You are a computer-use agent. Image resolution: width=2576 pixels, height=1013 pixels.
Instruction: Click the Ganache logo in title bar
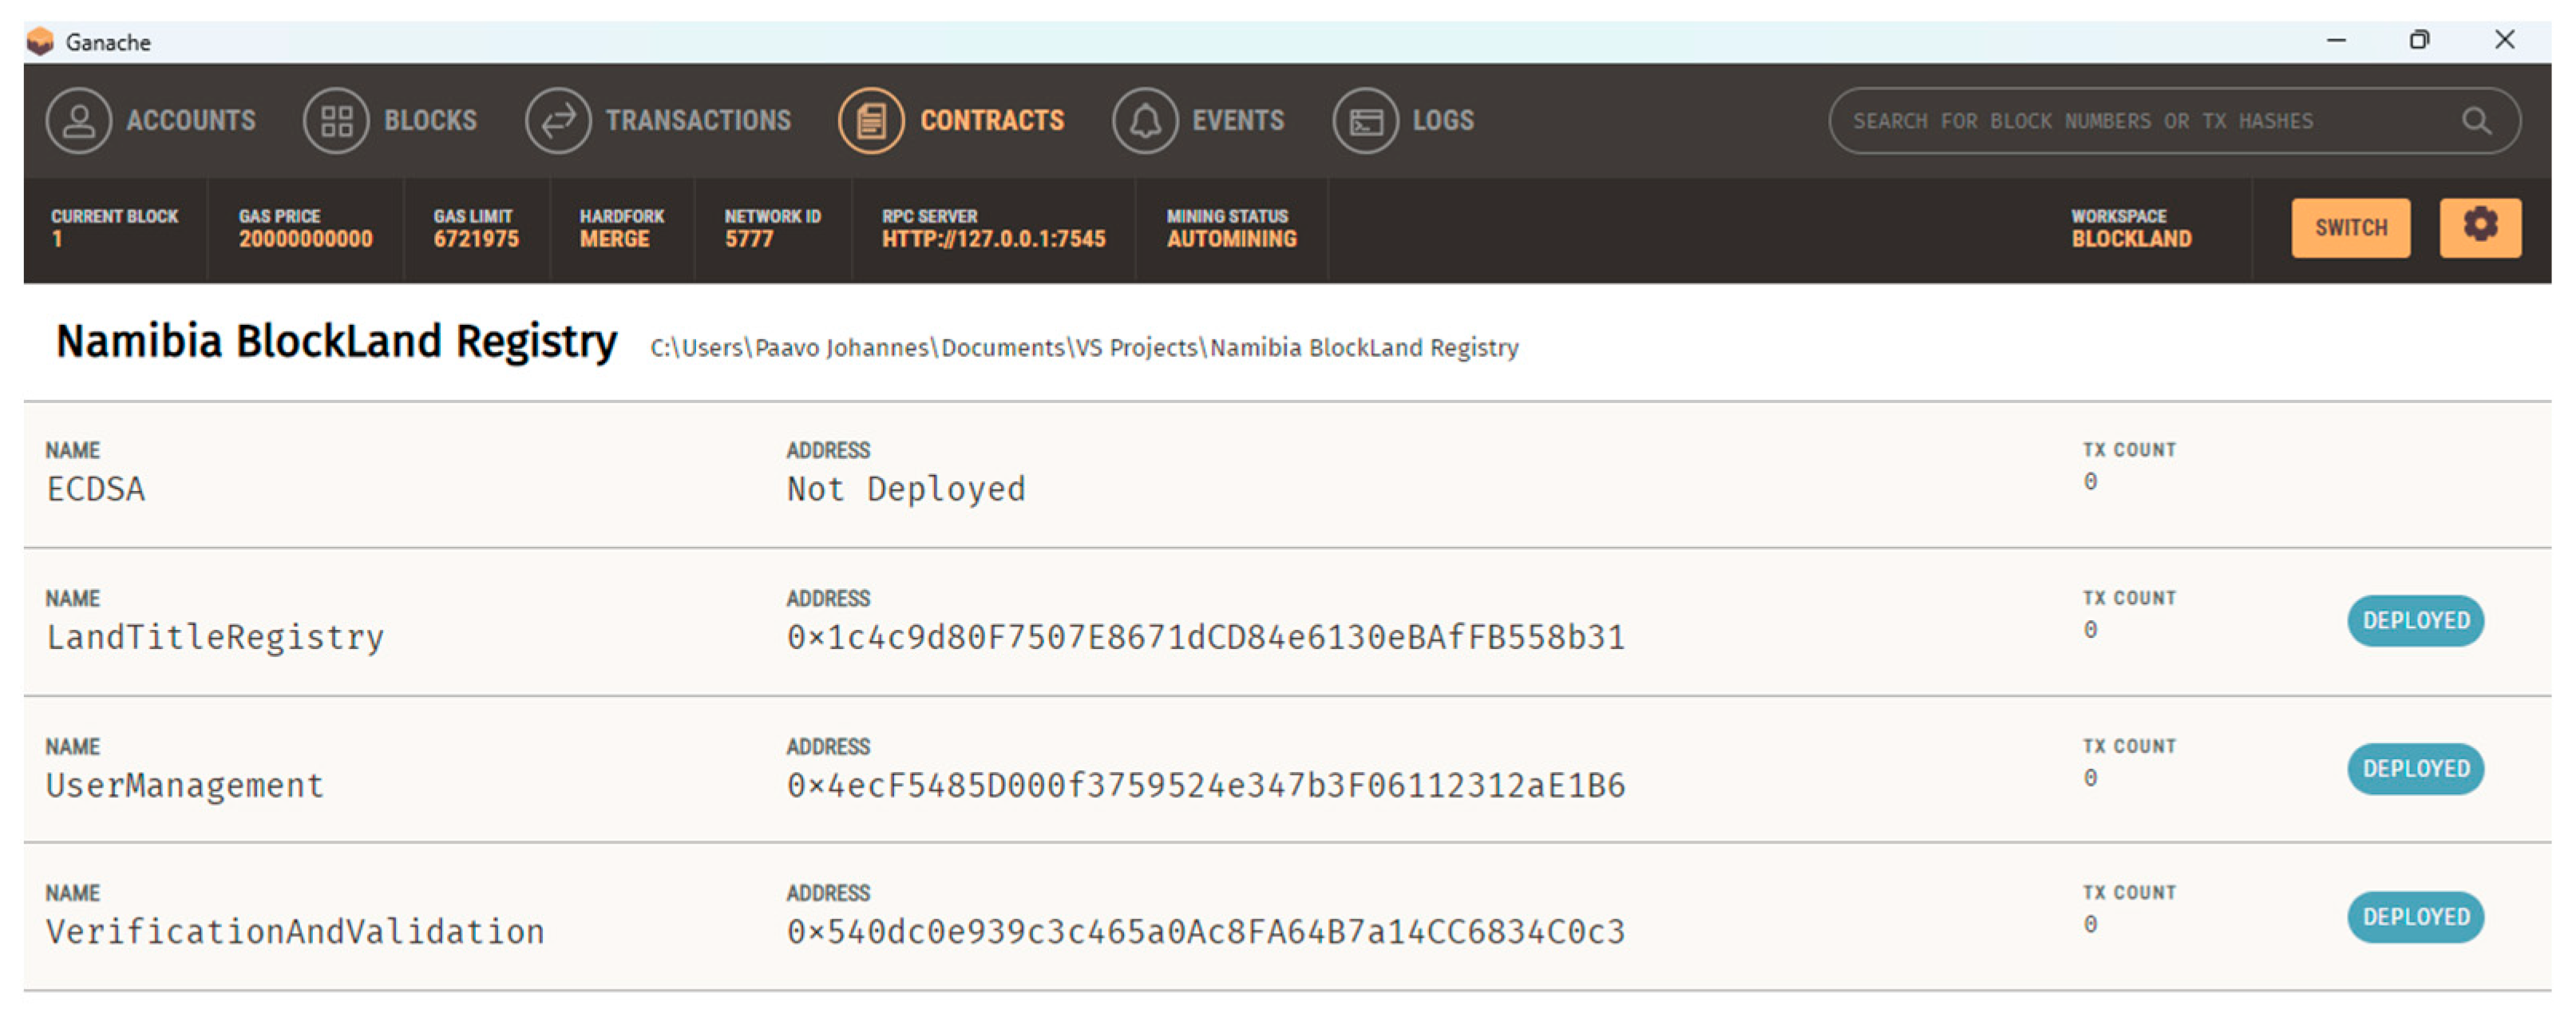pyautogui.click(x=40, y=42)
